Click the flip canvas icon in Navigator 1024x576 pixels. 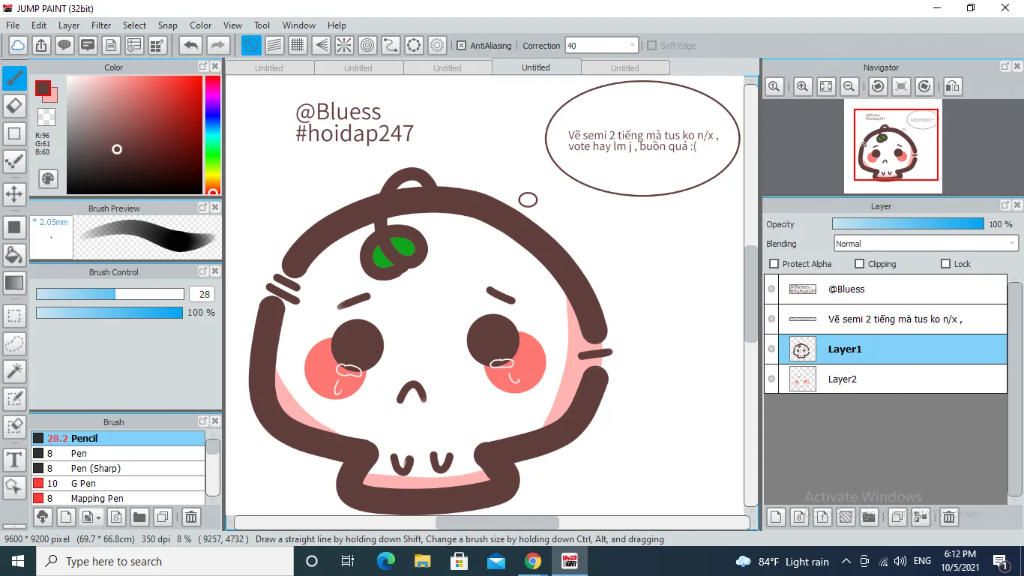click(953, 86)
